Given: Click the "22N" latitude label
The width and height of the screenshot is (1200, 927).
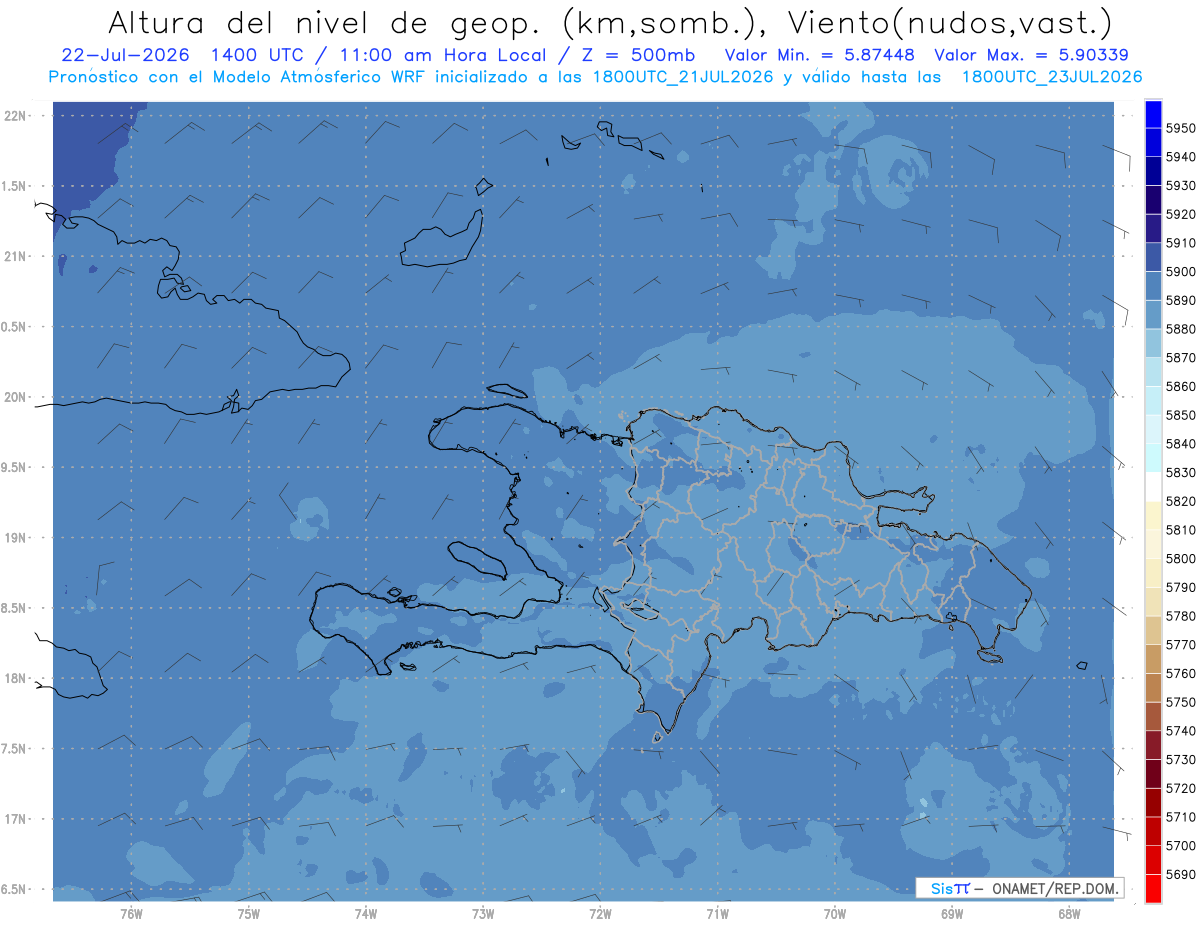Looking at the screenshot, I should coord(16,115).
